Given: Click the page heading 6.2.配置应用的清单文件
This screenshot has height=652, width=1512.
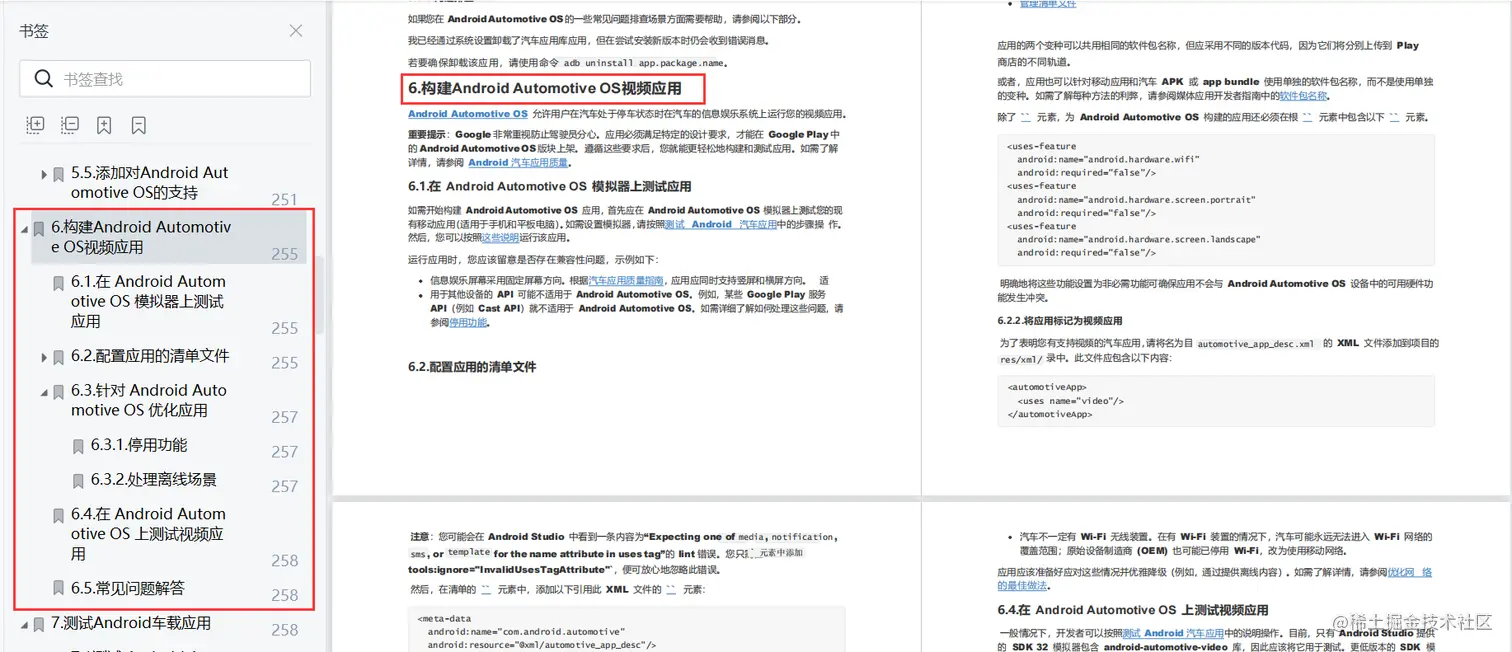Looking at the screenshot, I should pyautogui.click(x=472, y=367).
